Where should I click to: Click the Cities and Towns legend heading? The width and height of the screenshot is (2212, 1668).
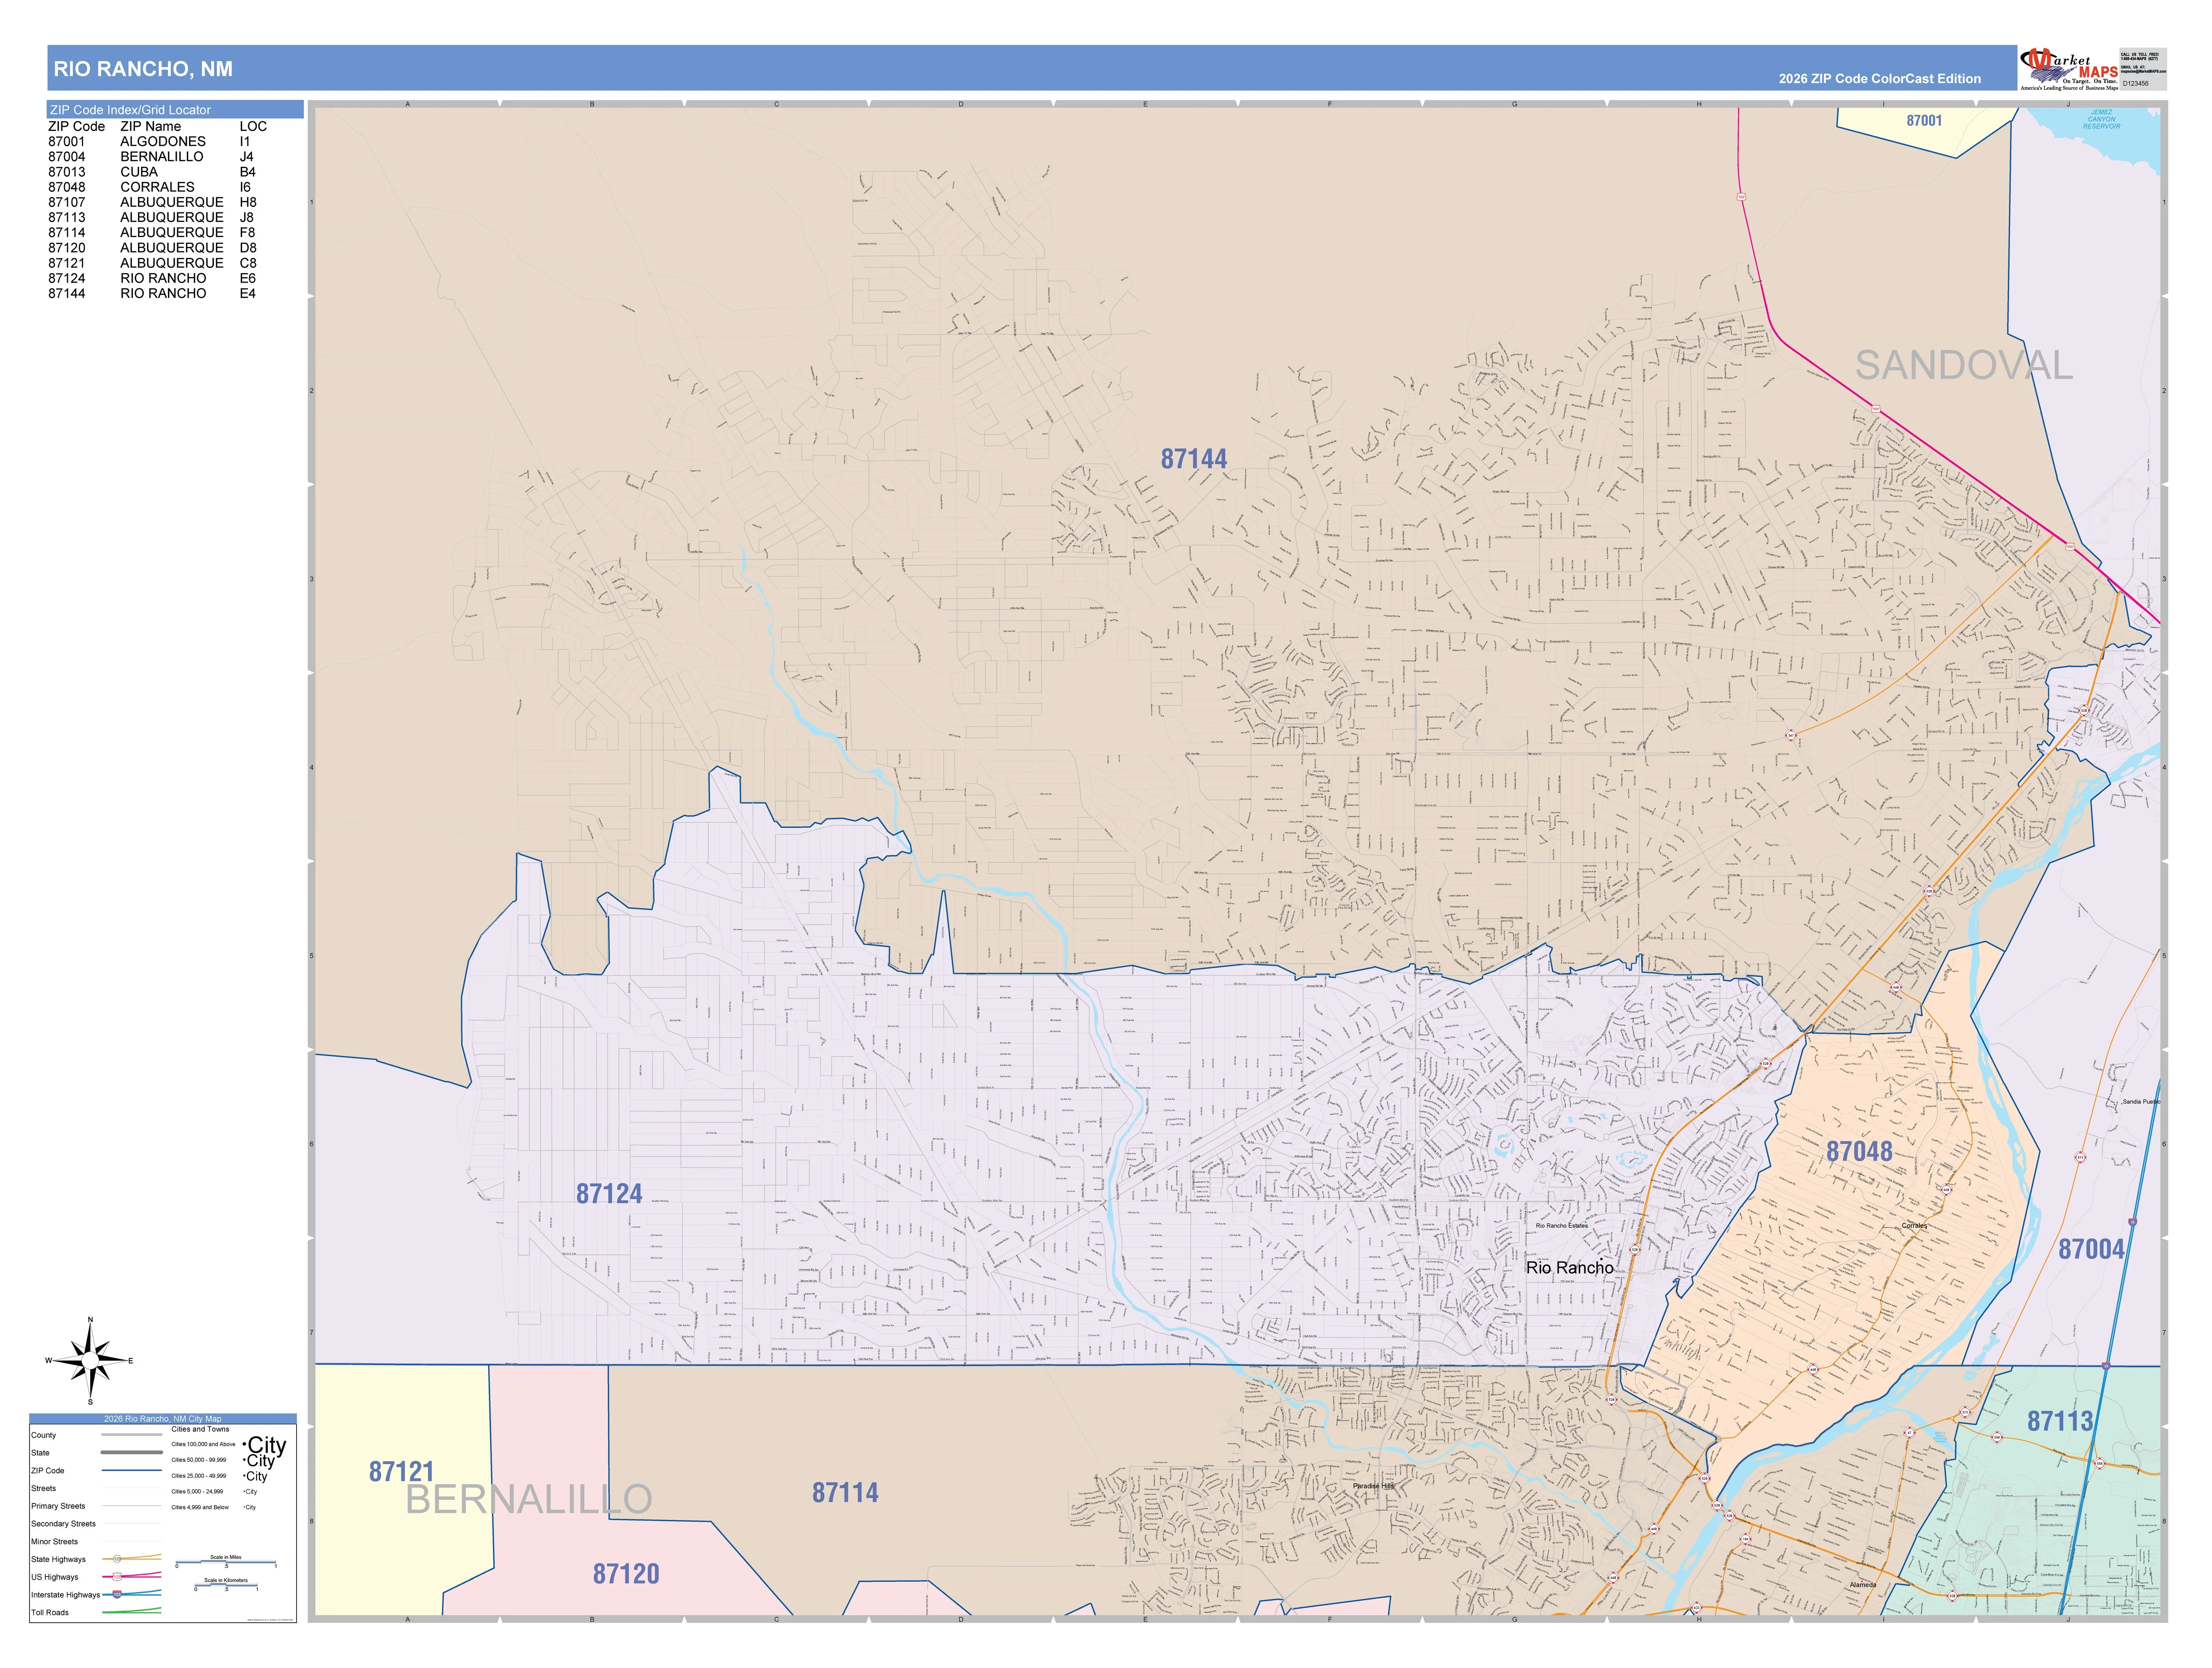tap(200, 1429)
